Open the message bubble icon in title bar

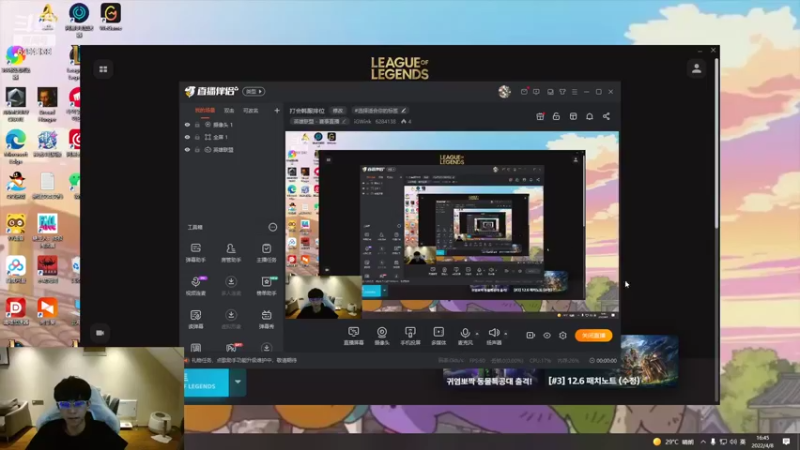pyautogui.click(x=536, y=92)
